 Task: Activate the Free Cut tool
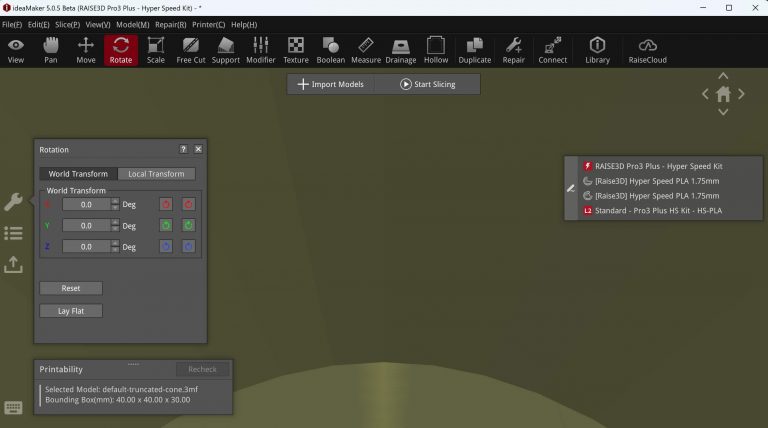coord(190,49)
